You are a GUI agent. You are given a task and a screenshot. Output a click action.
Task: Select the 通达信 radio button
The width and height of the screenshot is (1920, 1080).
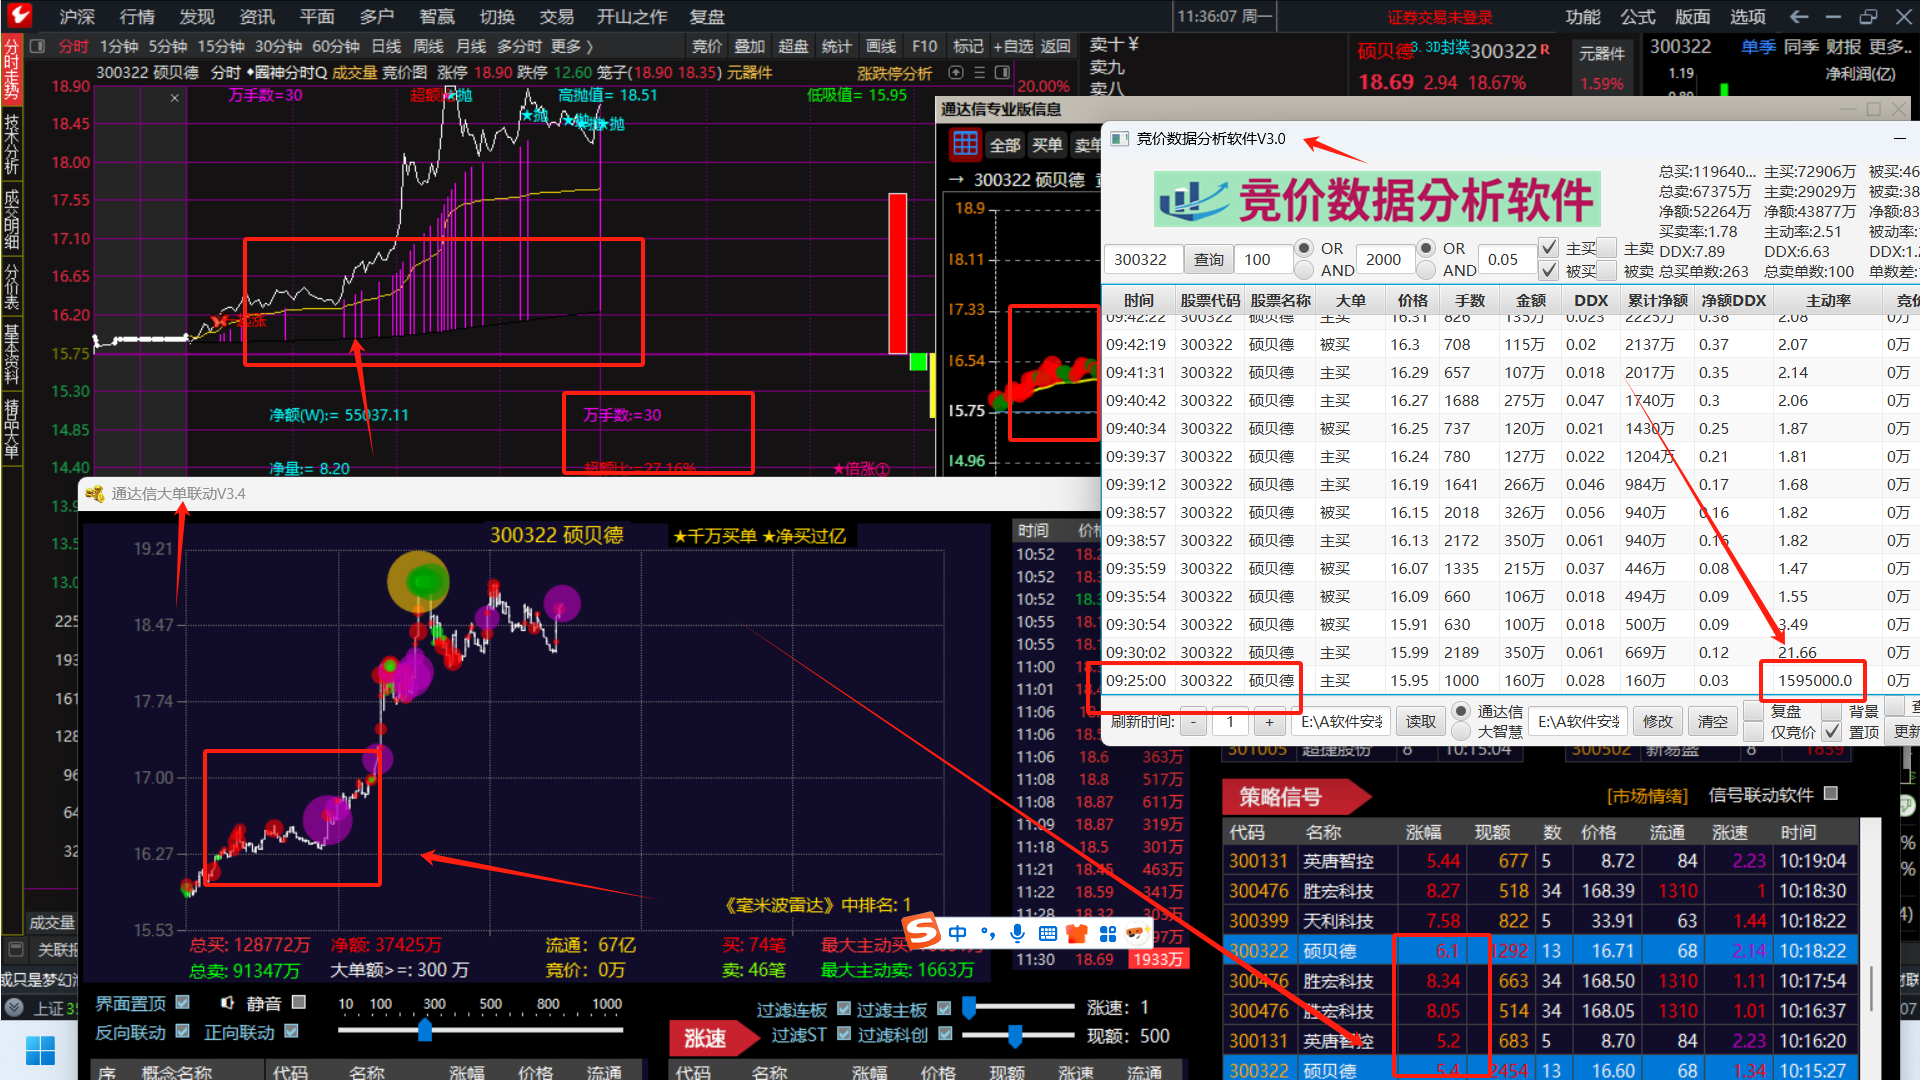1461,711
